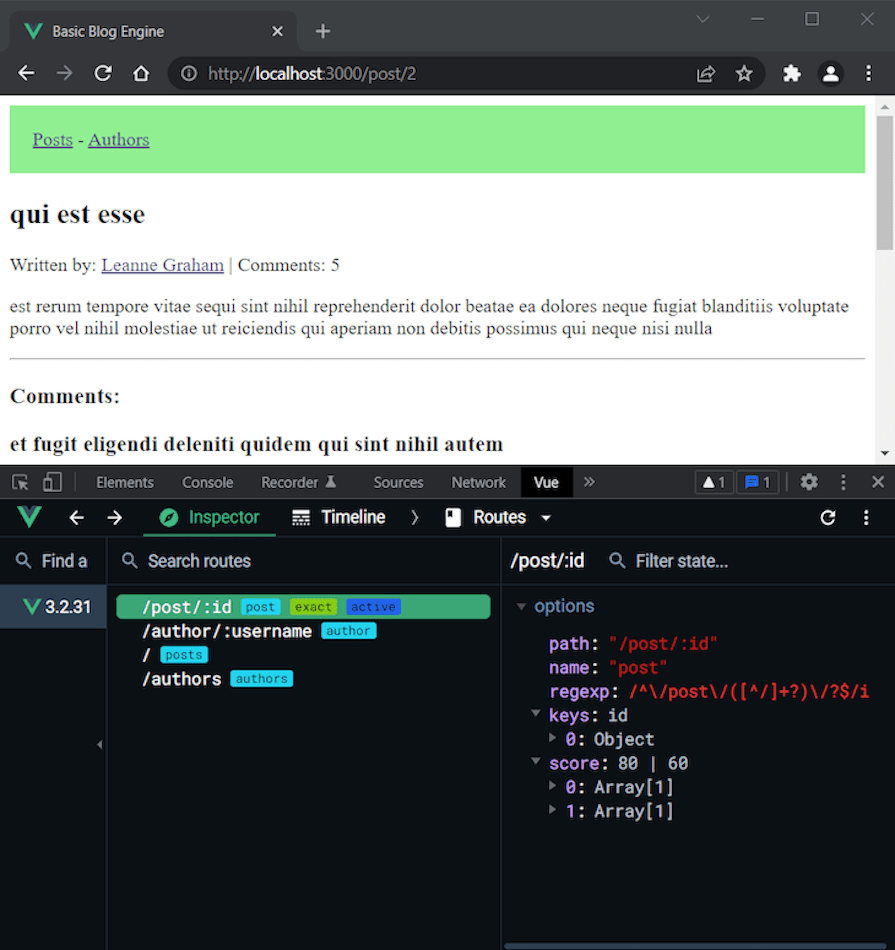Open the Routes selector dropdown
895x950 pixels.
tap(545, 517)
